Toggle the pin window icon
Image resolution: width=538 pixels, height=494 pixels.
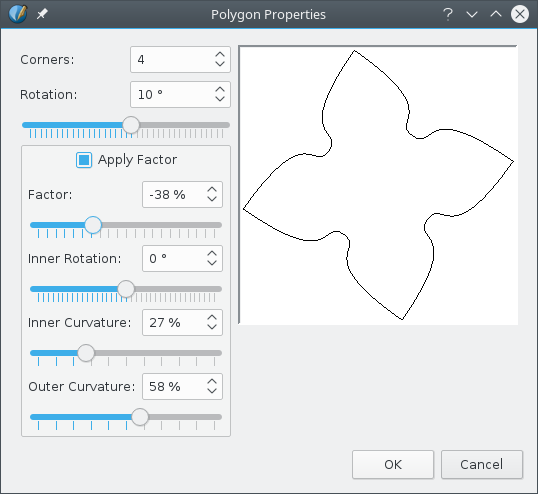coord(43,14)
